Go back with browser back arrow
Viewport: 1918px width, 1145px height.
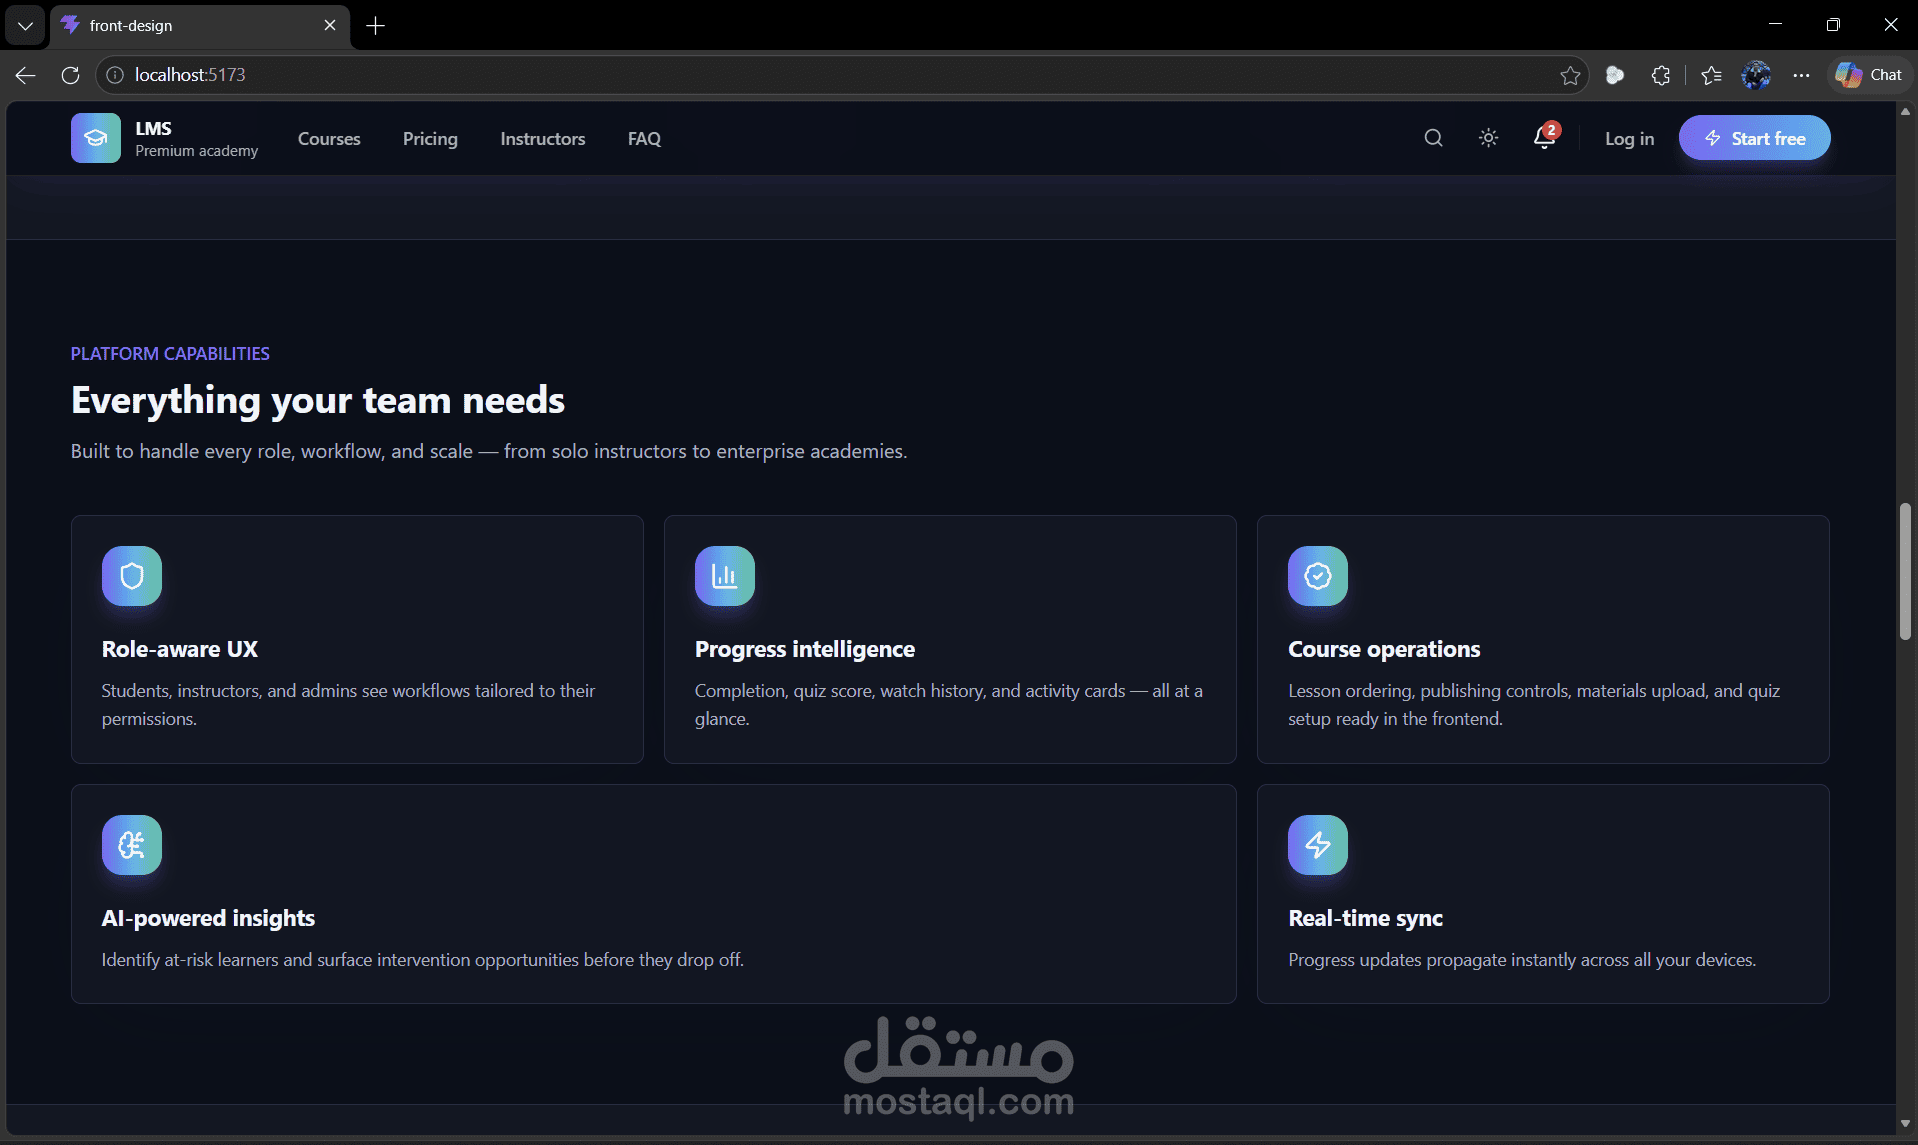26,75
